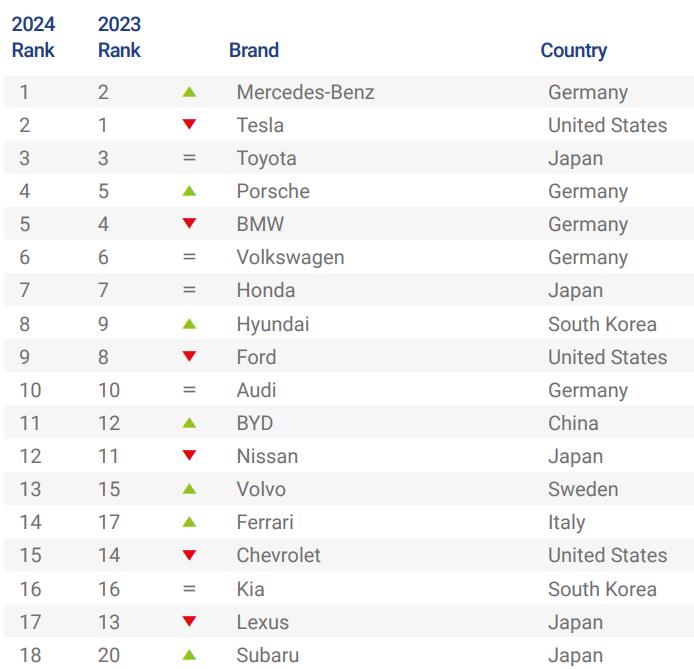Select the Volkswagen brand name
This screenshot has width=694, height=669.
click(x=290, y=257)
